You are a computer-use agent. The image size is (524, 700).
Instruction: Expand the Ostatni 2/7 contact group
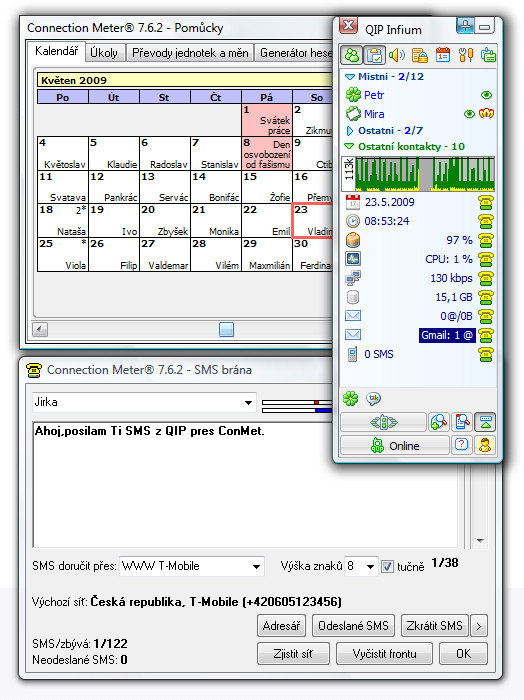350,131
